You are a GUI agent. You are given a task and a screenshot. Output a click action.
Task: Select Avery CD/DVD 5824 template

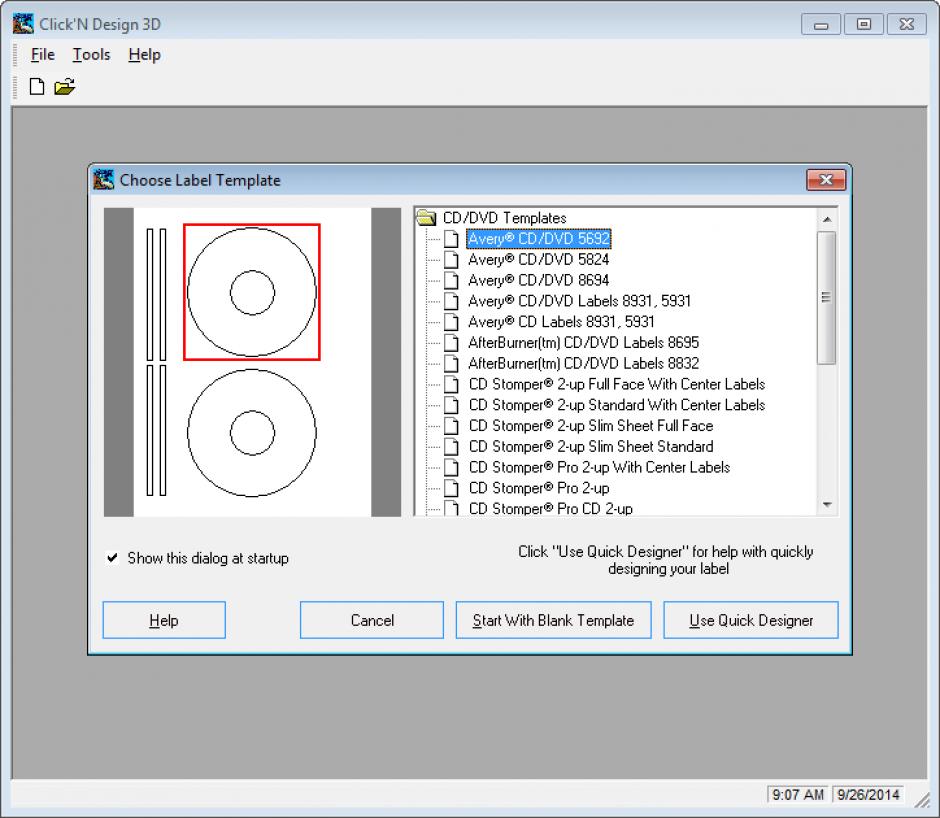(x=538, y=260)
